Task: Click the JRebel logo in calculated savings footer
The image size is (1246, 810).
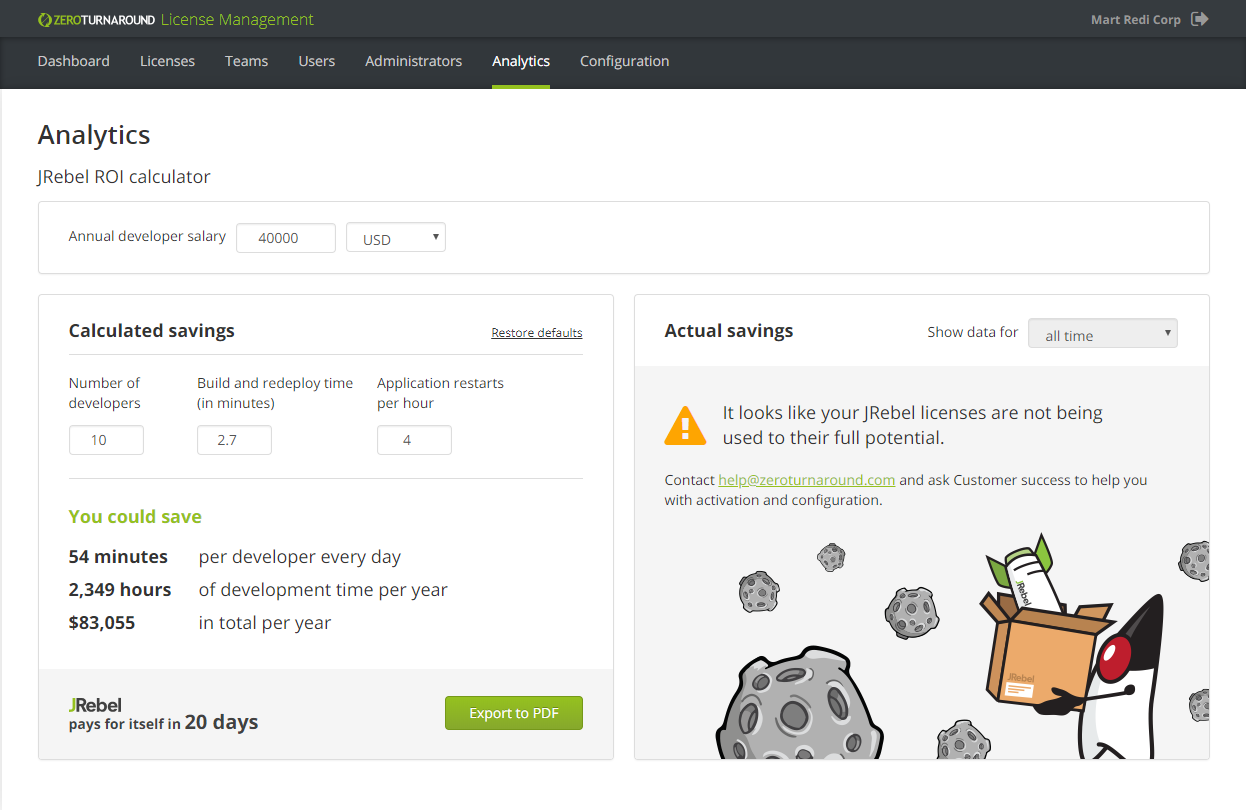Action: (96, 704)
